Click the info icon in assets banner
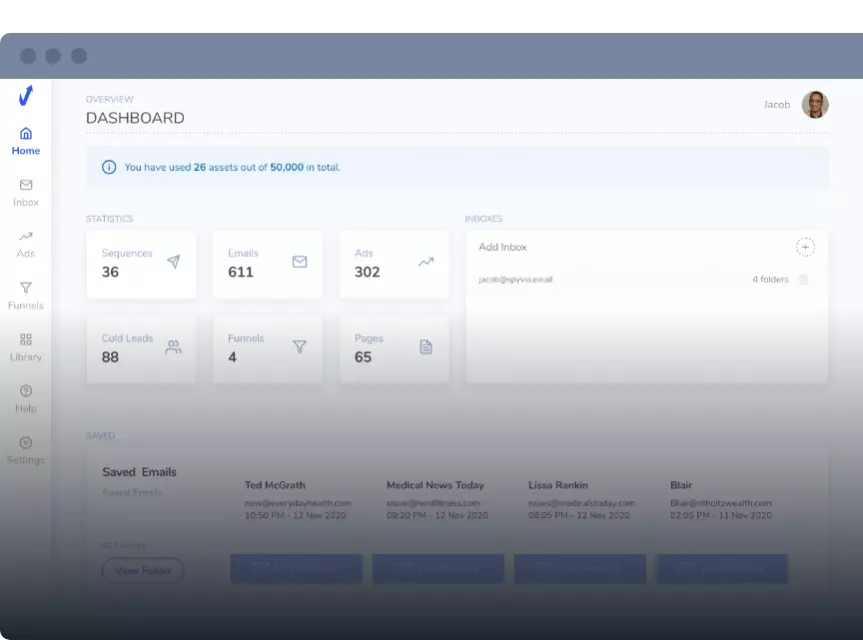This screenshot has width=863, height=640. (109, 167)
